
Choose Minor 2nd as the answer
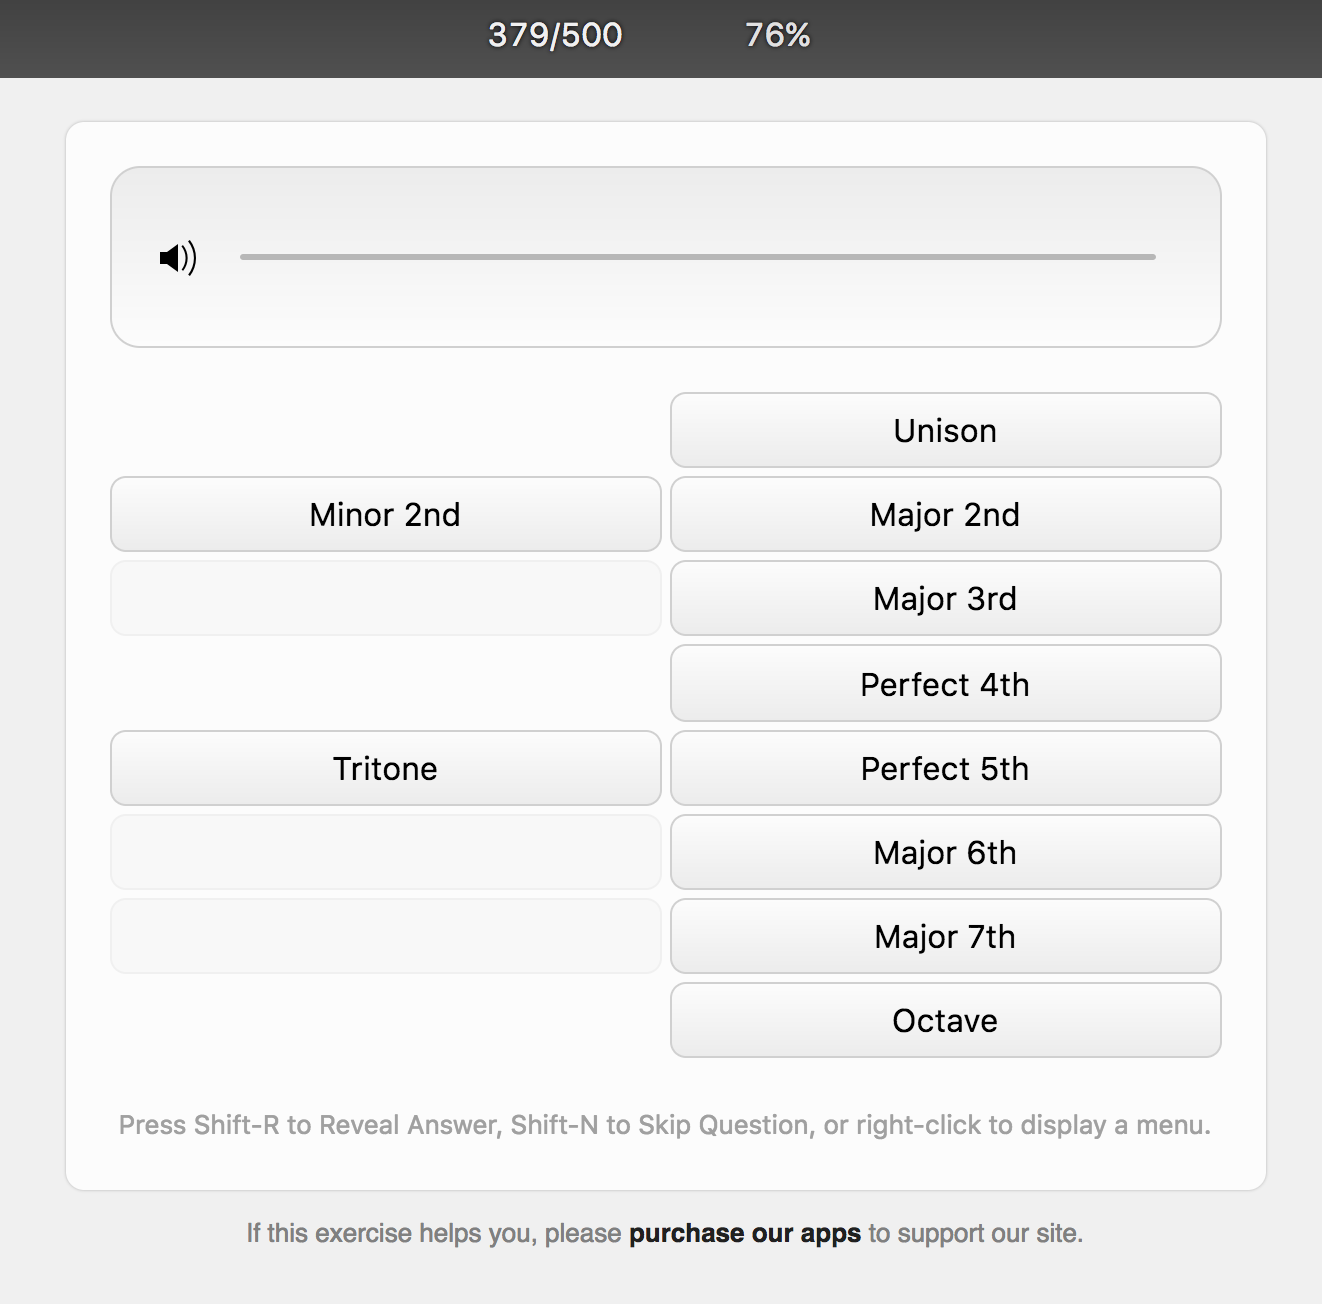click(385, 514)
